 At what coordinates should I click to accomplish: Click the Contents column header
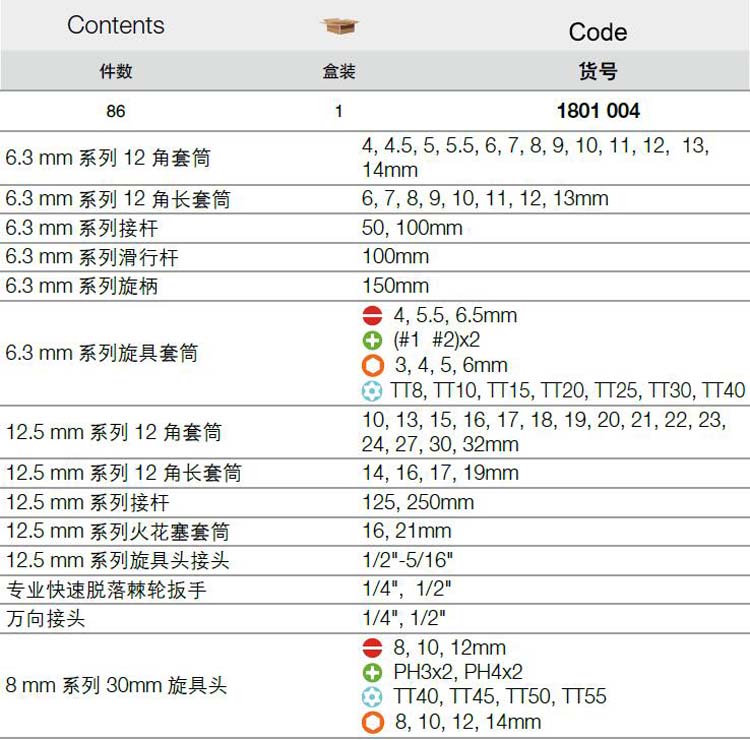tap(116, 26)
